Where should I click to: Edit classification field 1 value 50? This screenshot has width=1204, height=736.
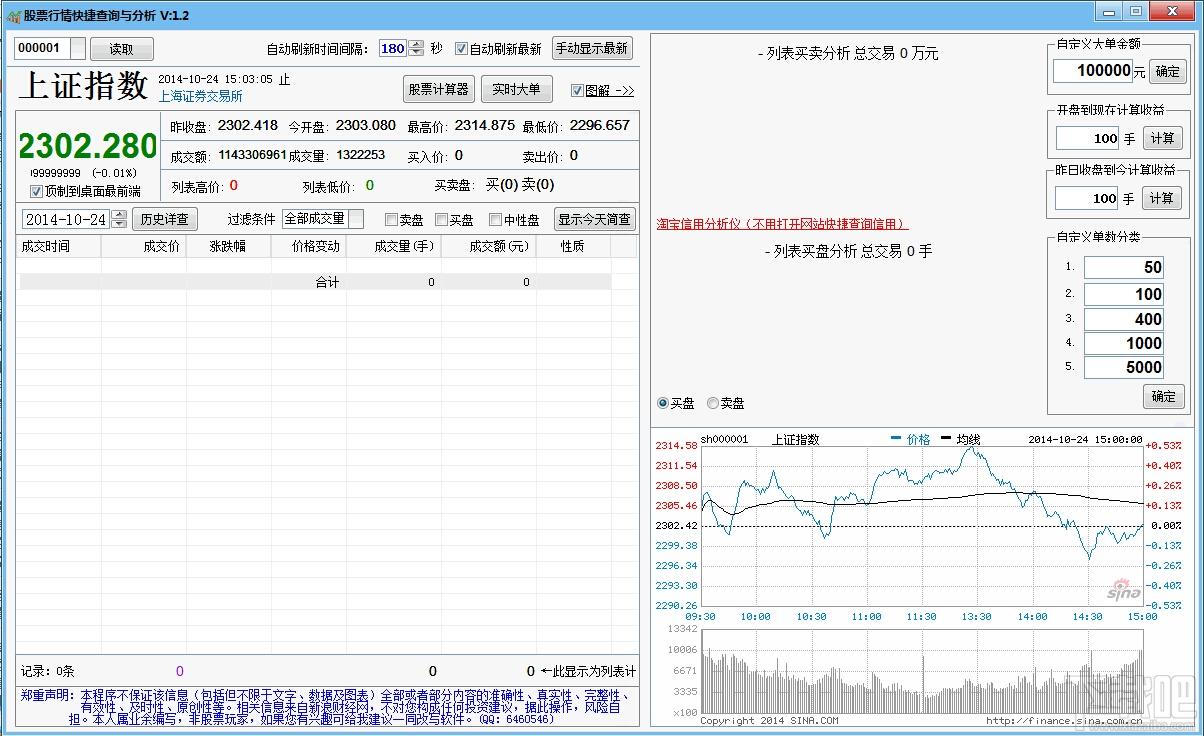point(1124,267)
